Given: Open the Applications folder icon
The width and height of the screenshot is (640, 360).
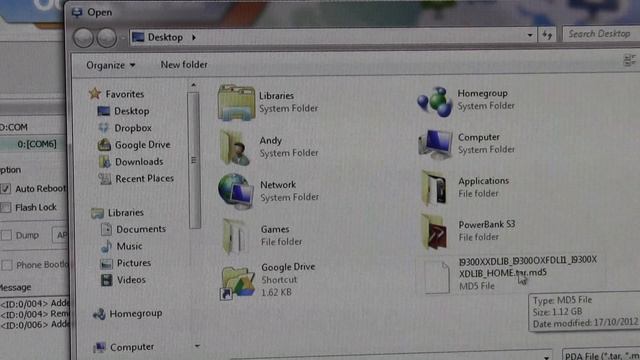Looking at the screenshot, I should tap(434, 188).
